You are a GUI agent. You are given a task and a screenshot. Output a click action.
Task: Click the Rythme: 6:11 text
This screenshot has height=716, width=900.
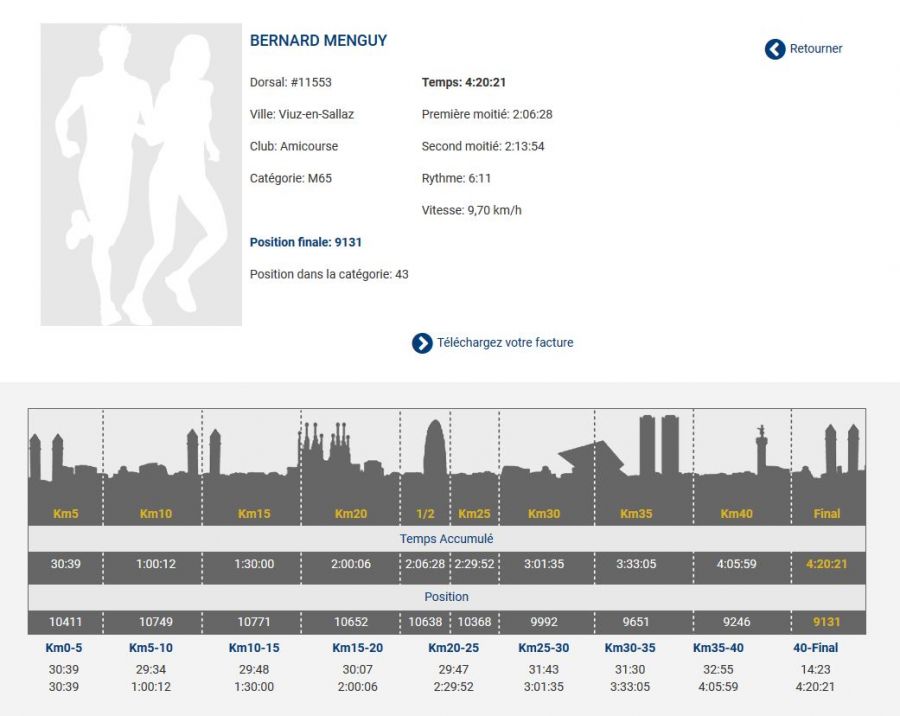[x=456, y=179]
